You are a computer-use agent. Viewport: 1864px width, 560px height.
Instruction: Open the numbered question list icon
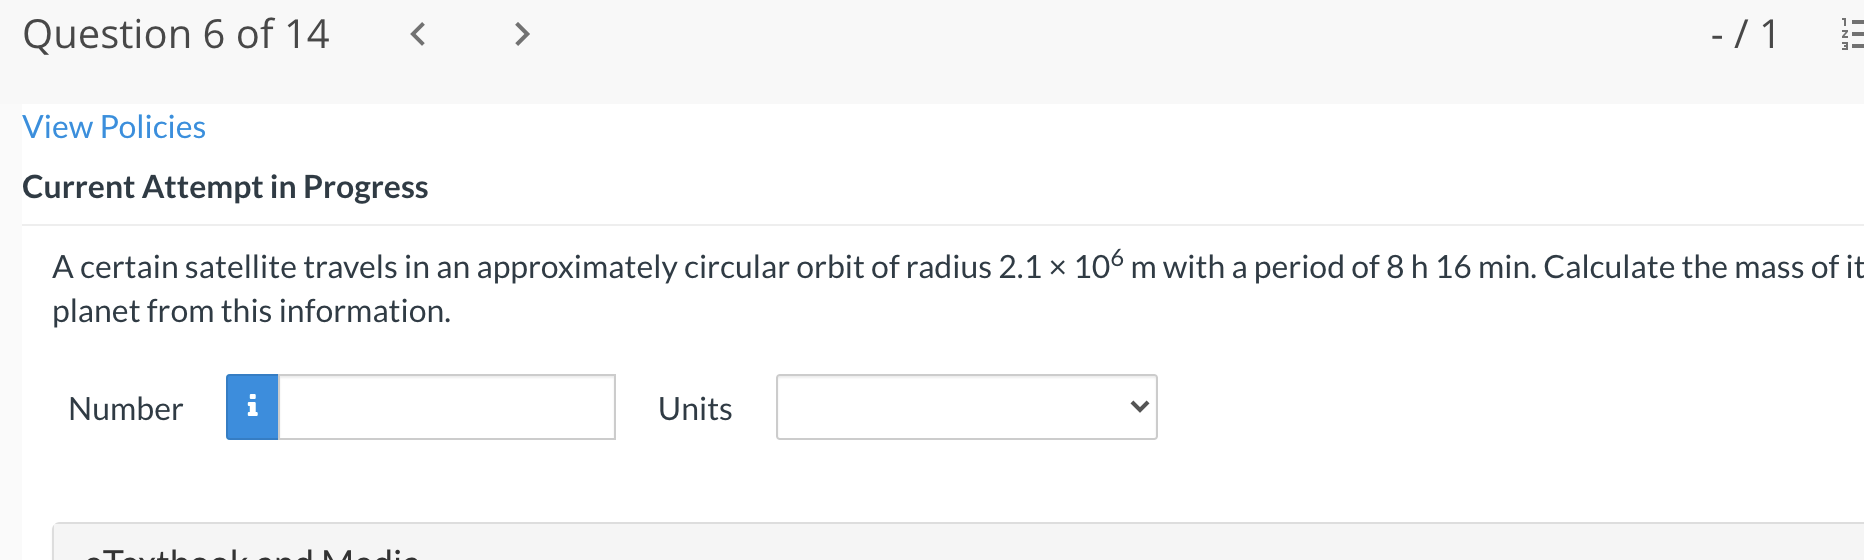(1851, 35)
